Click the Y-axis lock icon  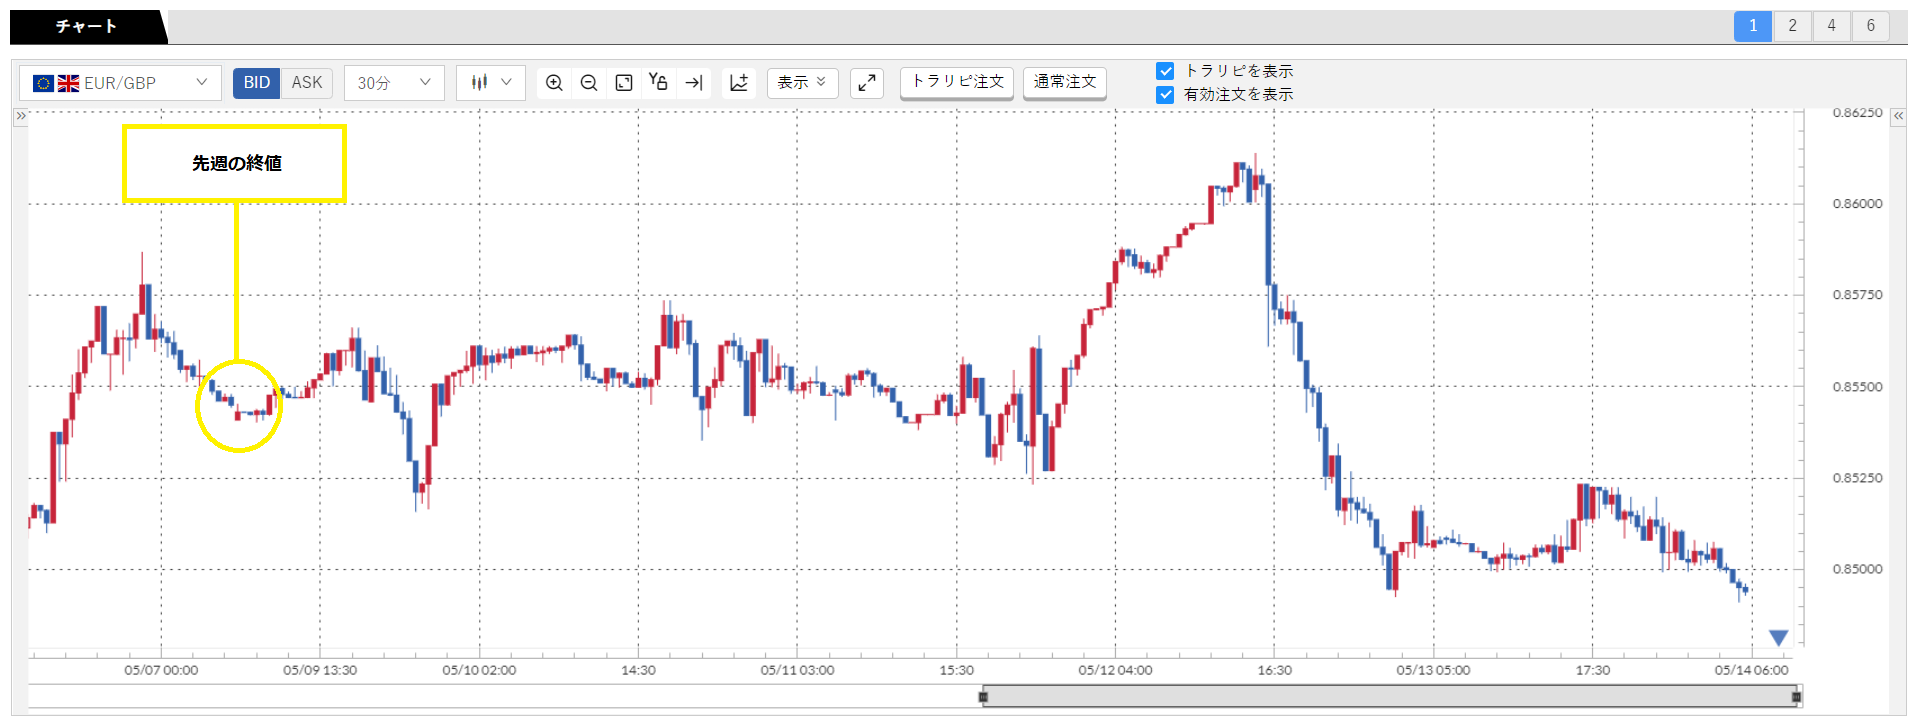658,82
